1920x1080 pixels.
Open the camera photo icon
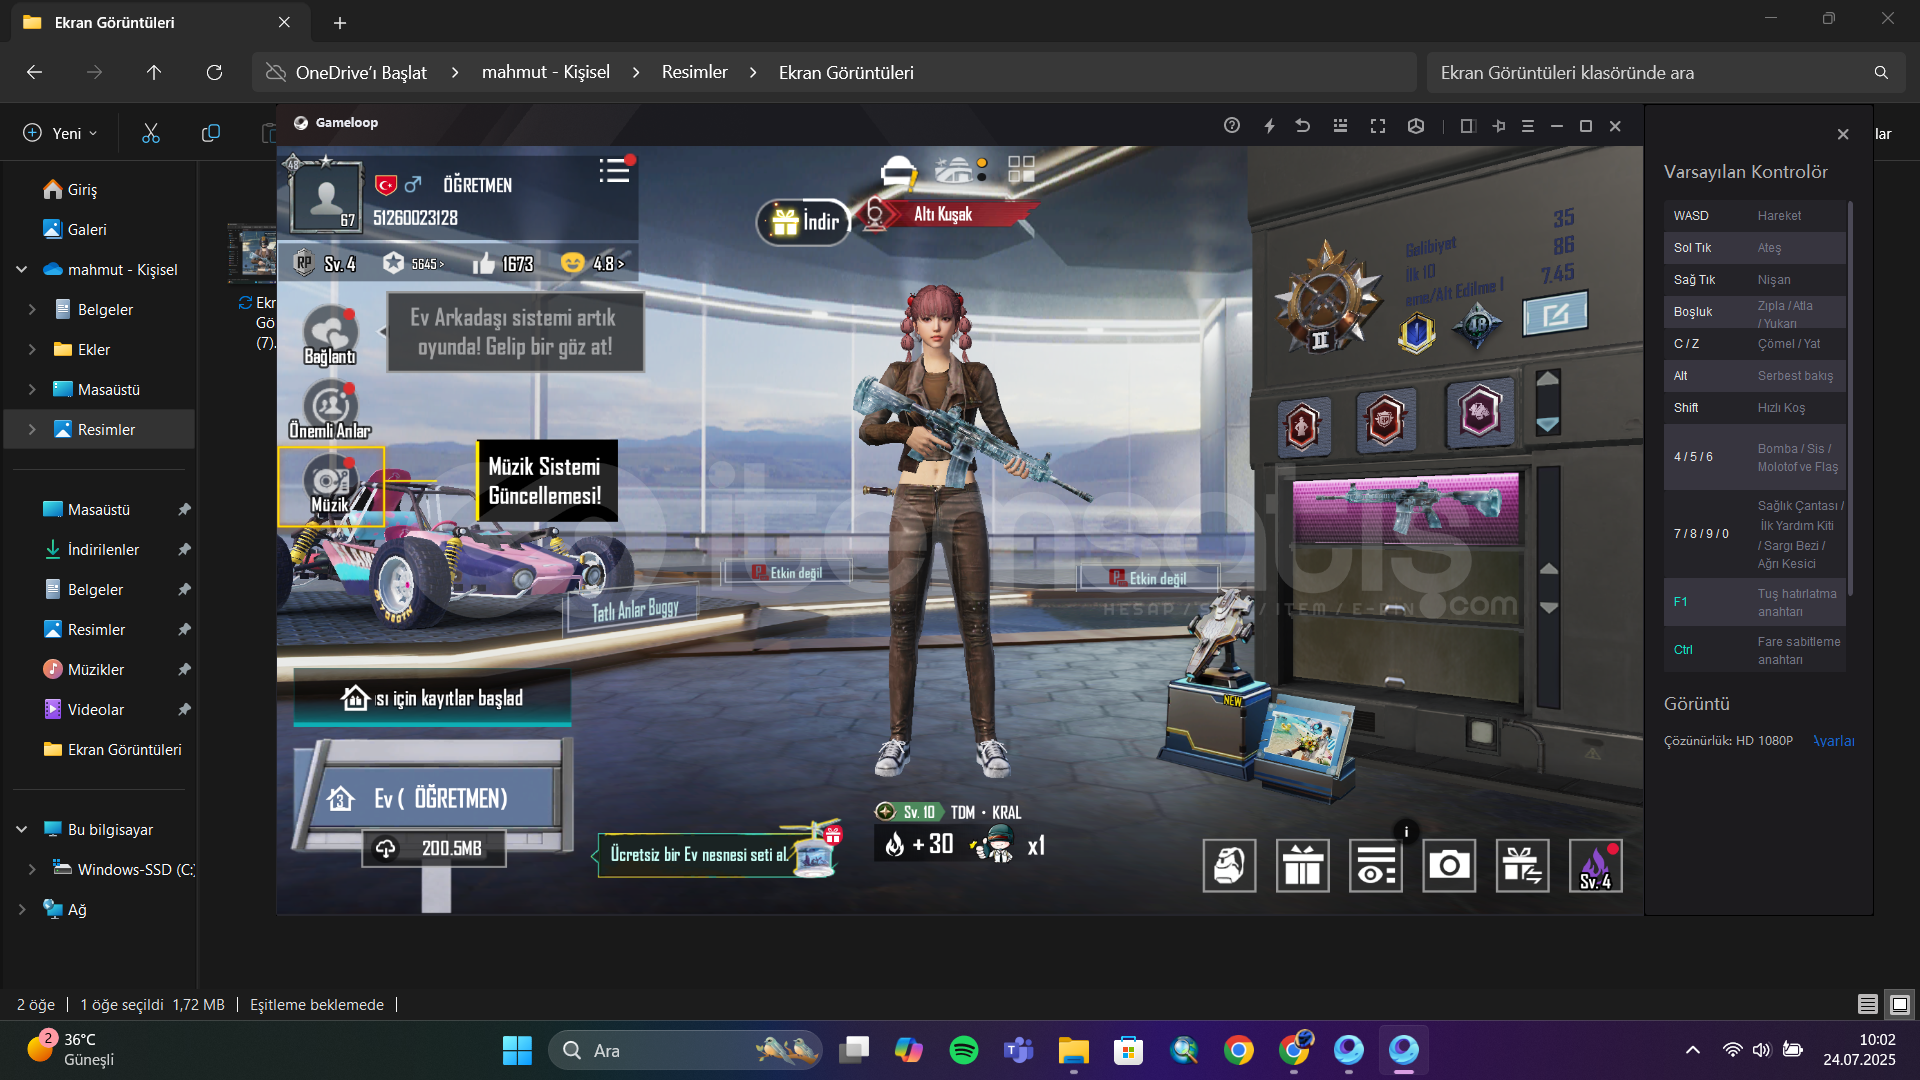click(1449, 865)
